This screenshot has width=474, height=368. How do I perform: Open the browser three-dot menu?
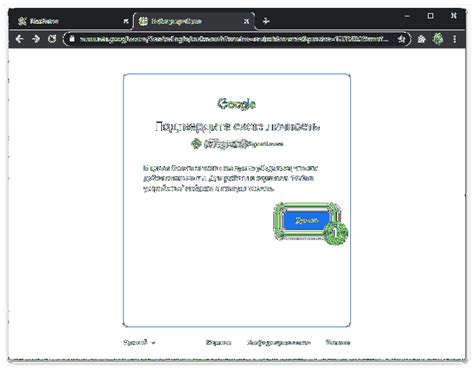pos(454,39)
